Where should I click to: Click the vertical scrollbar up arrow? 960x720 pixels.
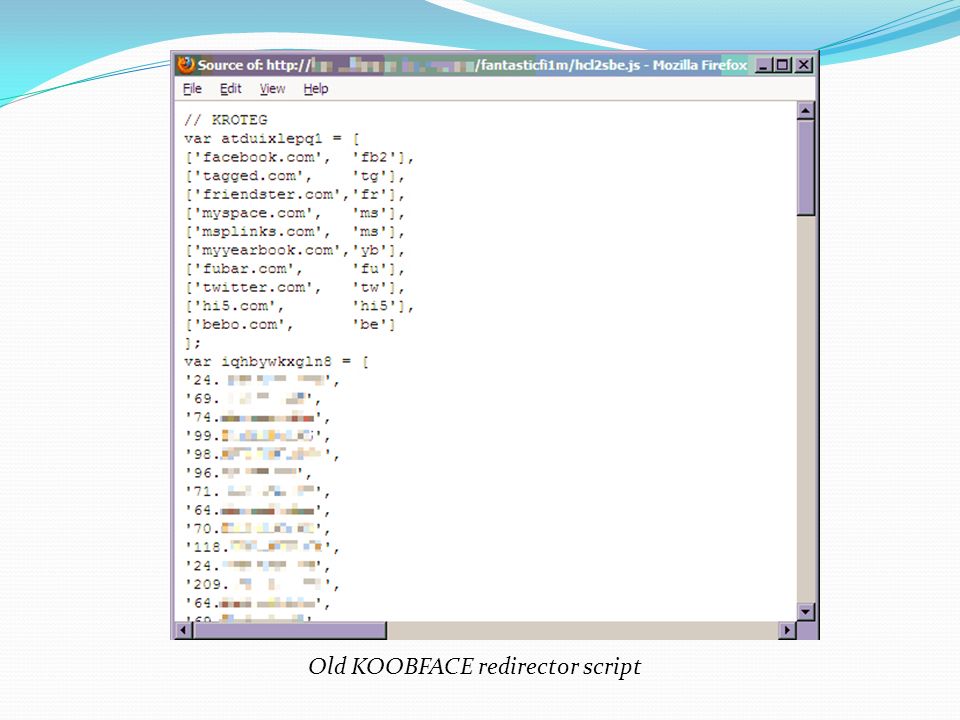click(806, 111)
